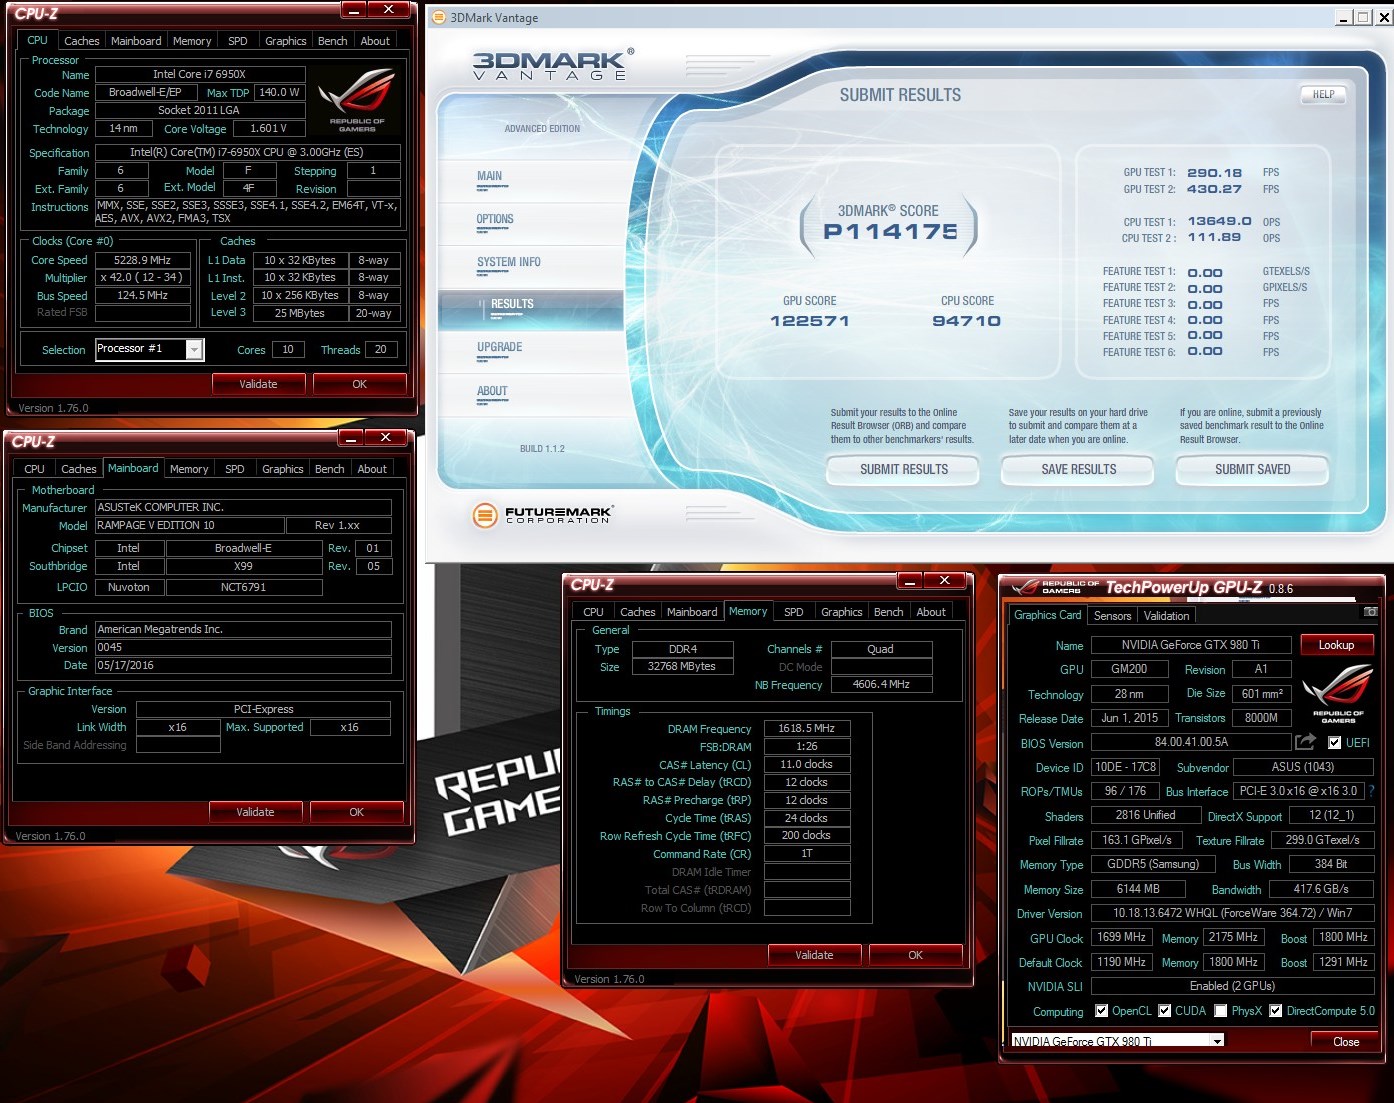This screenshot has width=1394, height=1103.
Task: Enable the PhysX checkbox
Action: click(x=1220, y=1011)
